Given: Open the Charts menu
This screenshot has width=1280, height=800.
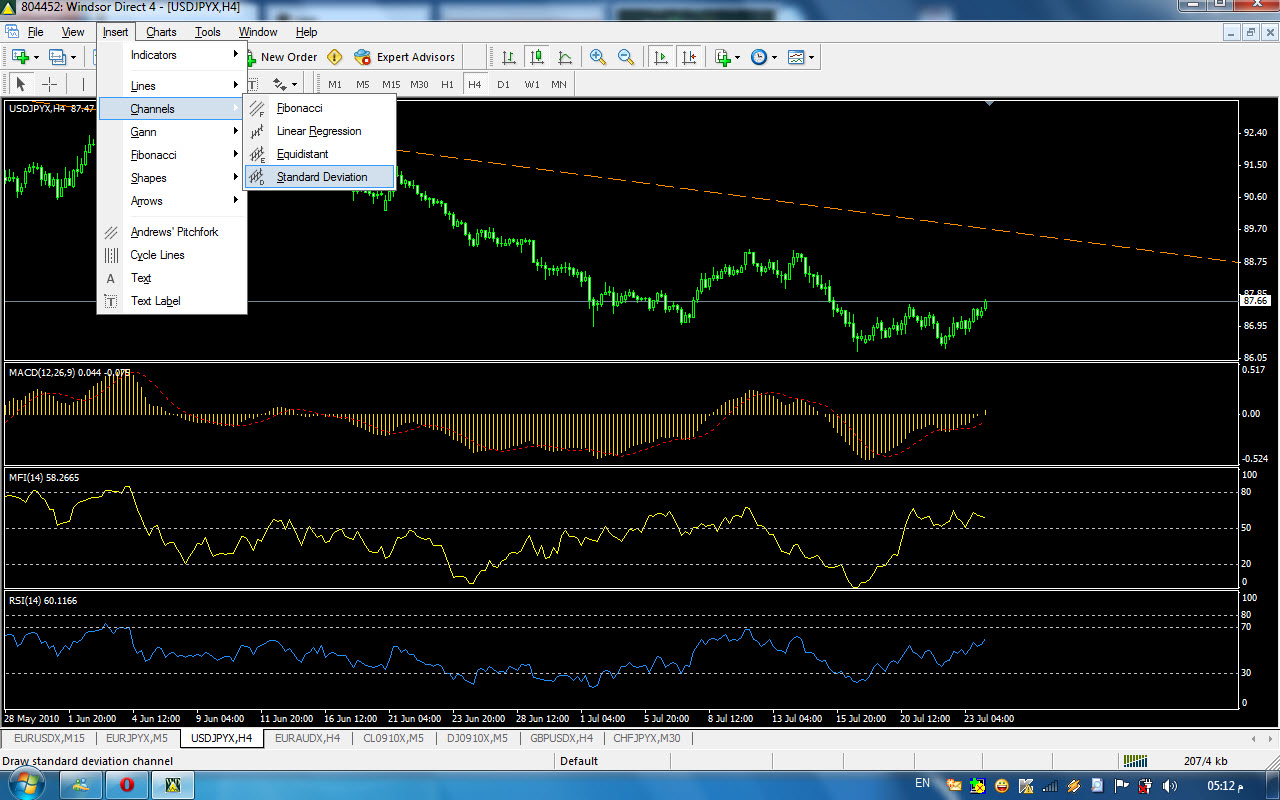Looking at the screenshot, I should coord(161,32).
